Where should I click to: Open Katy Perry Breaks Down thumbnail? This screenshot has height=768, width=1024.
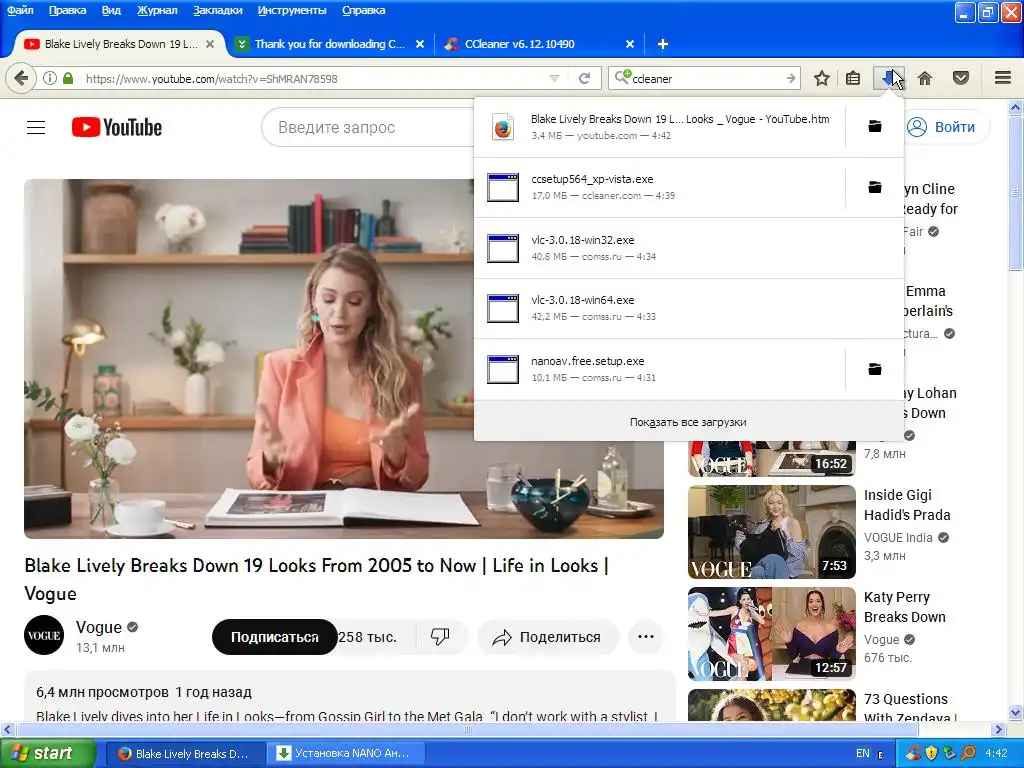point(771,633)
